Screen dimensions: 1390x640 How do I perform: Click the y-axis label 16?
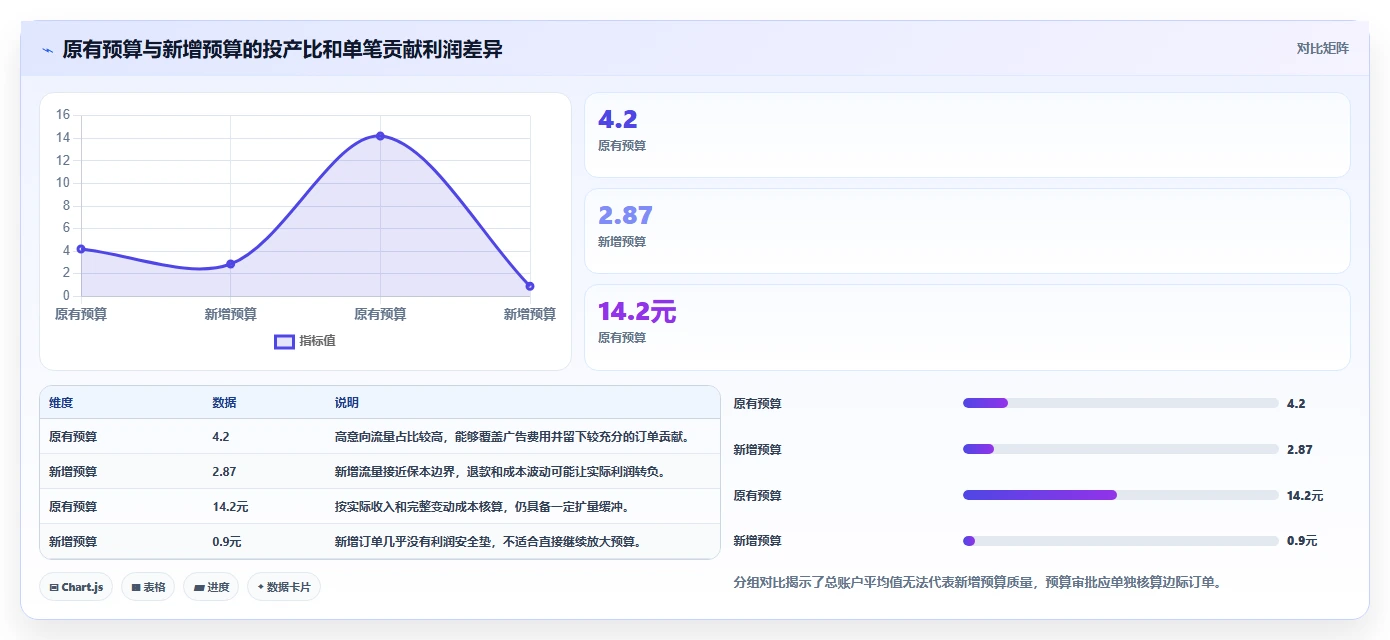click(x=63, y=115)
